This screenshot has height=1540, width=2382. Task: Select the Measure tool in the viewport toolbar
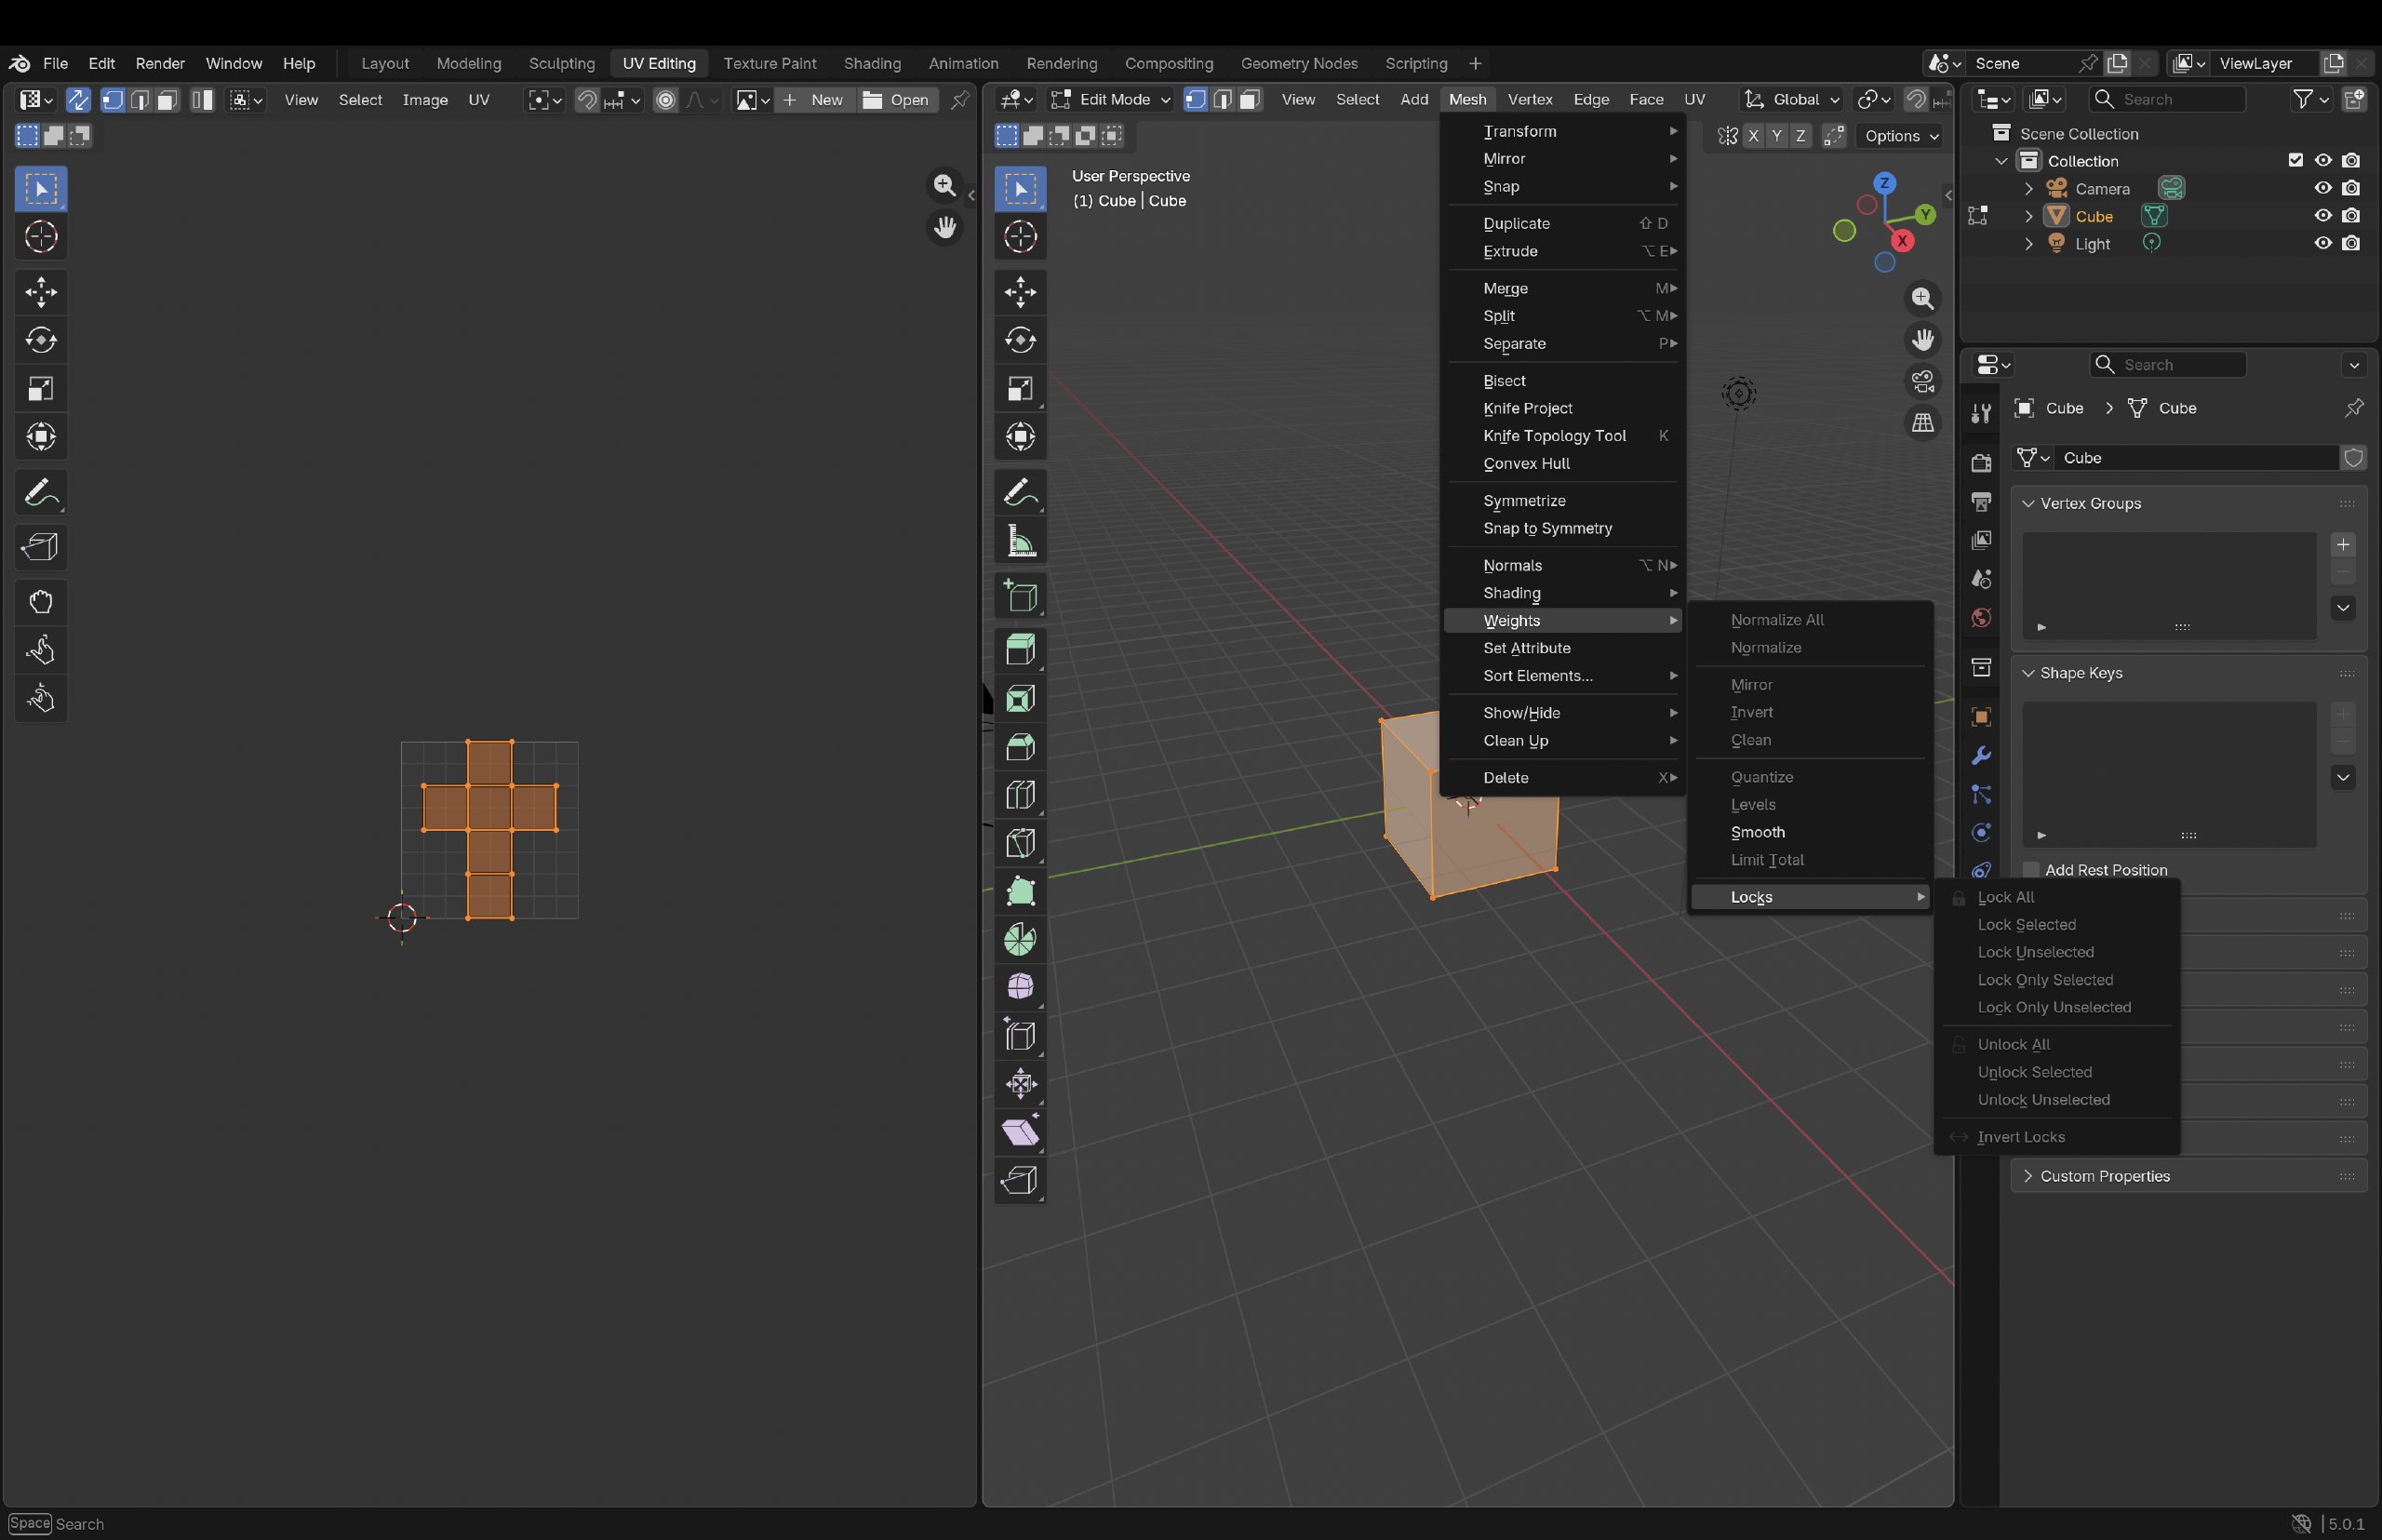[x=1020, y=540]
